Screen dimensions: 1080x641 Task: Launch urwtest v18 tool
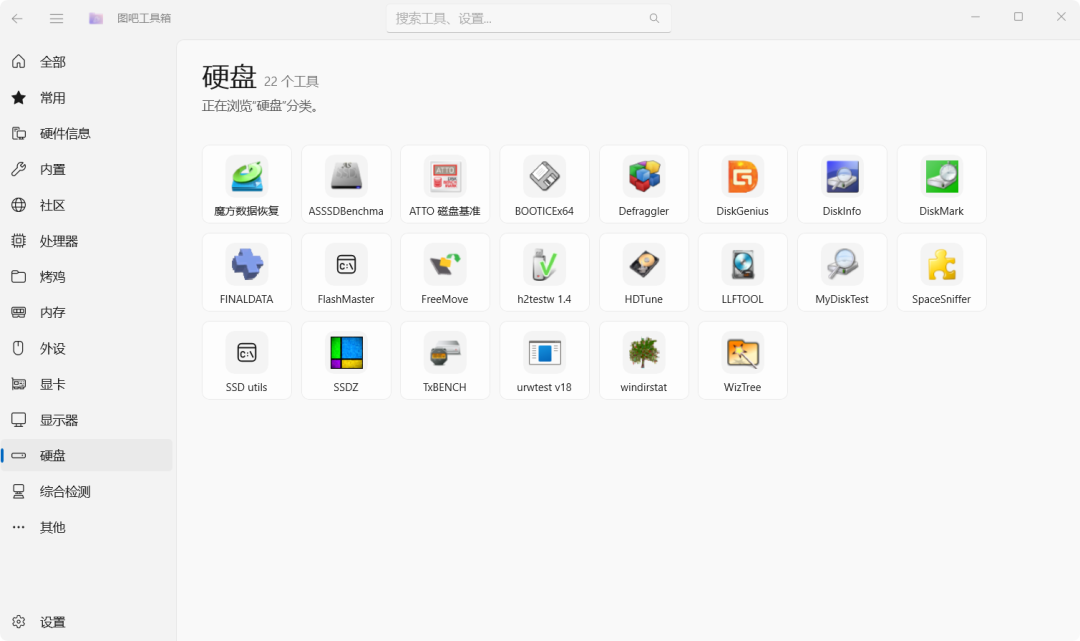click(544, 360)
